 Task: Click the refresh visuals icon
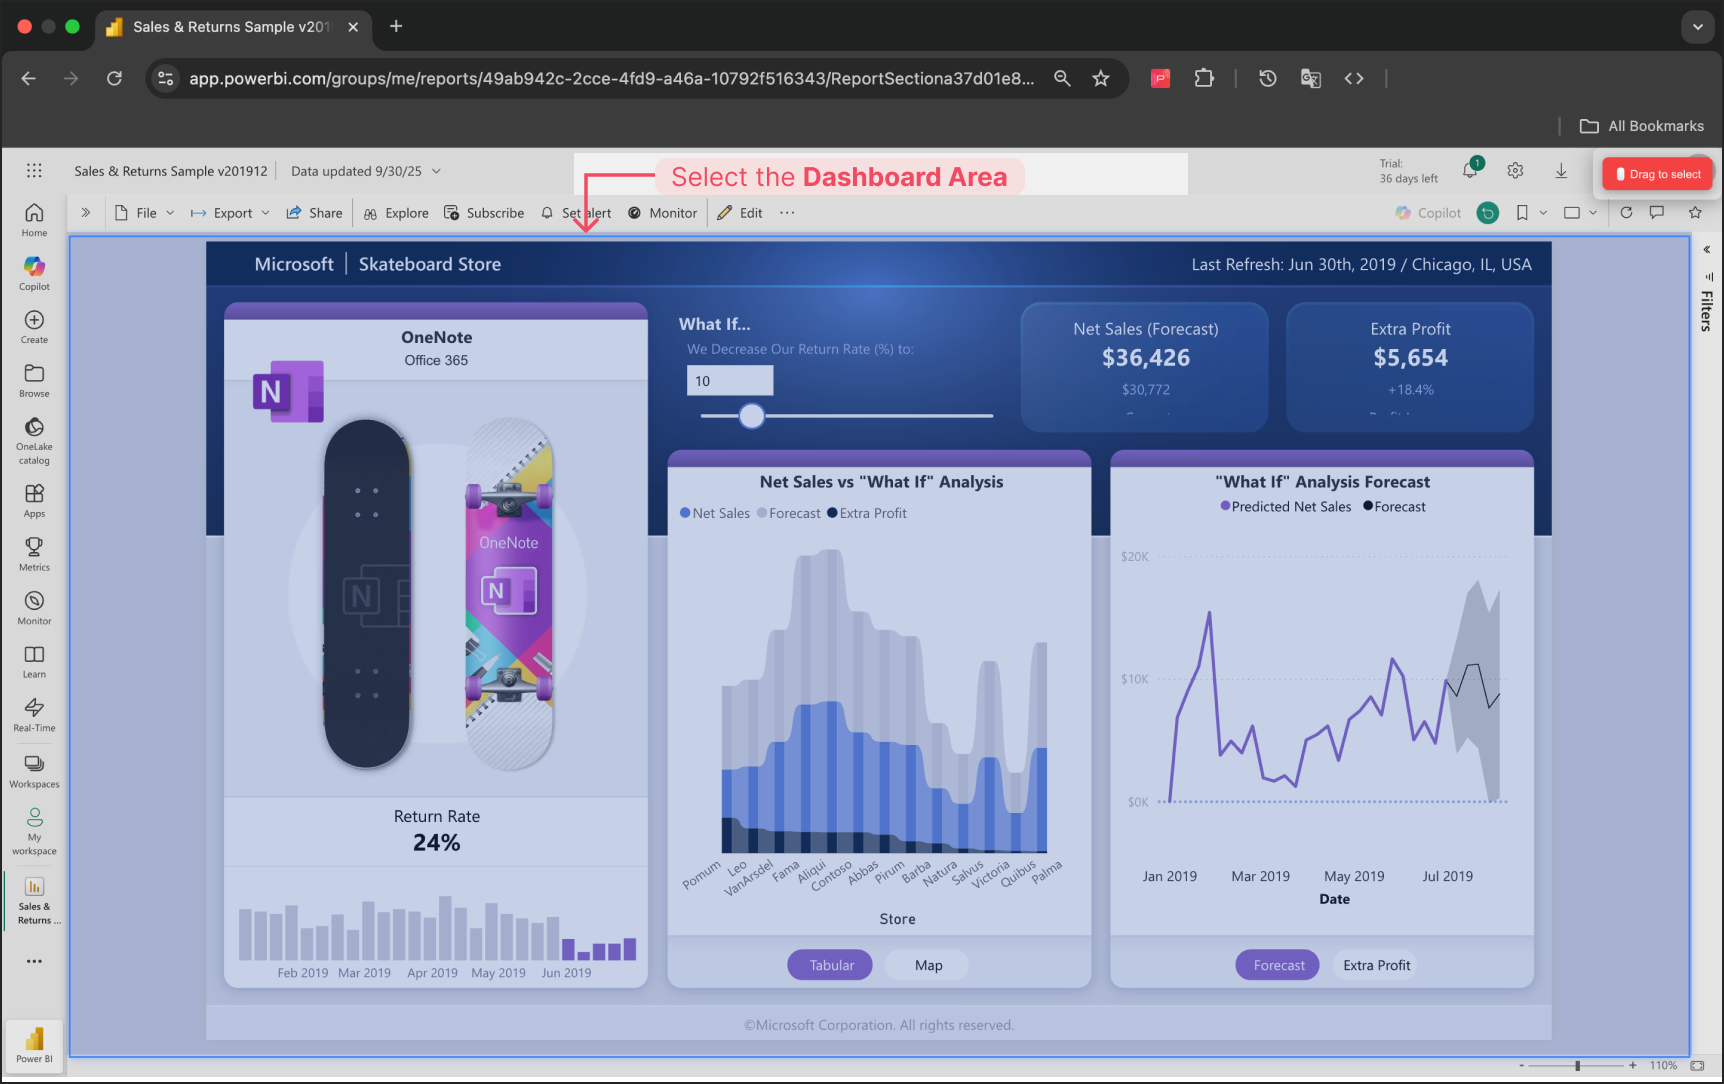pyautogui.click(x=1626, y=213)
